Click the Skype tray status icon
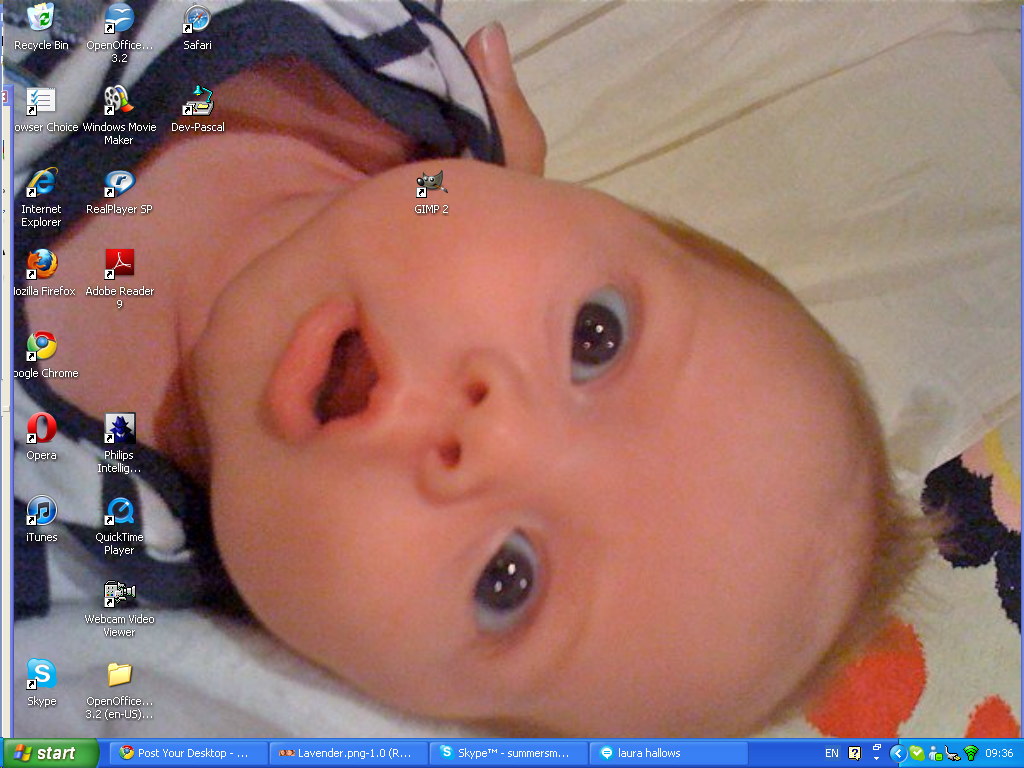The image size is (1024, 768). click(x=917, y=754)
